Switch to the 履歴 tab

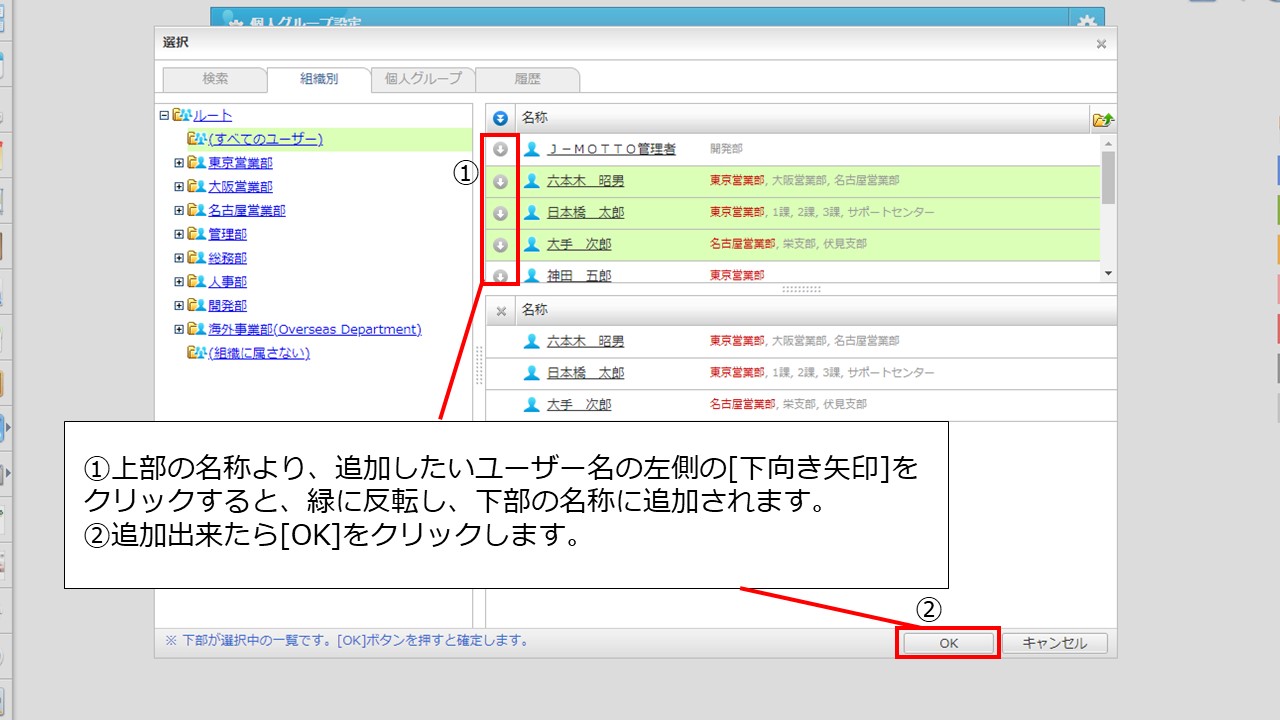point(528,79)
